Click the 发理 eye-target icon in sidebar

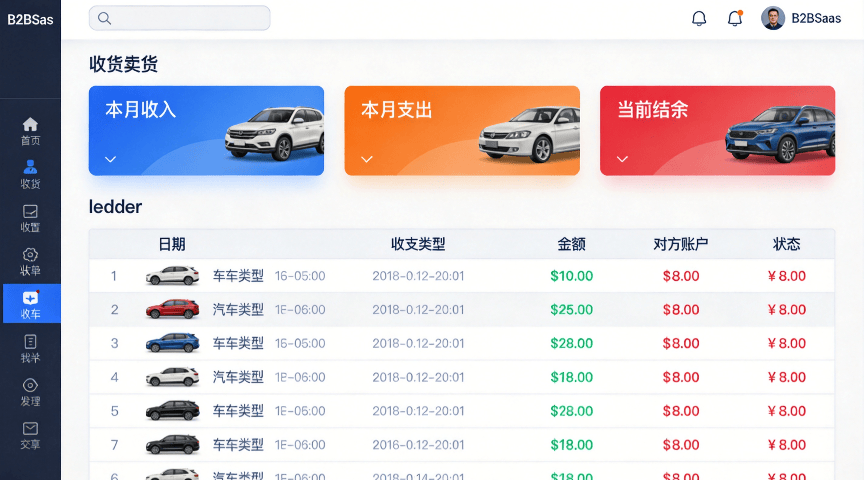pyautogui.click(x=30, y=385)
